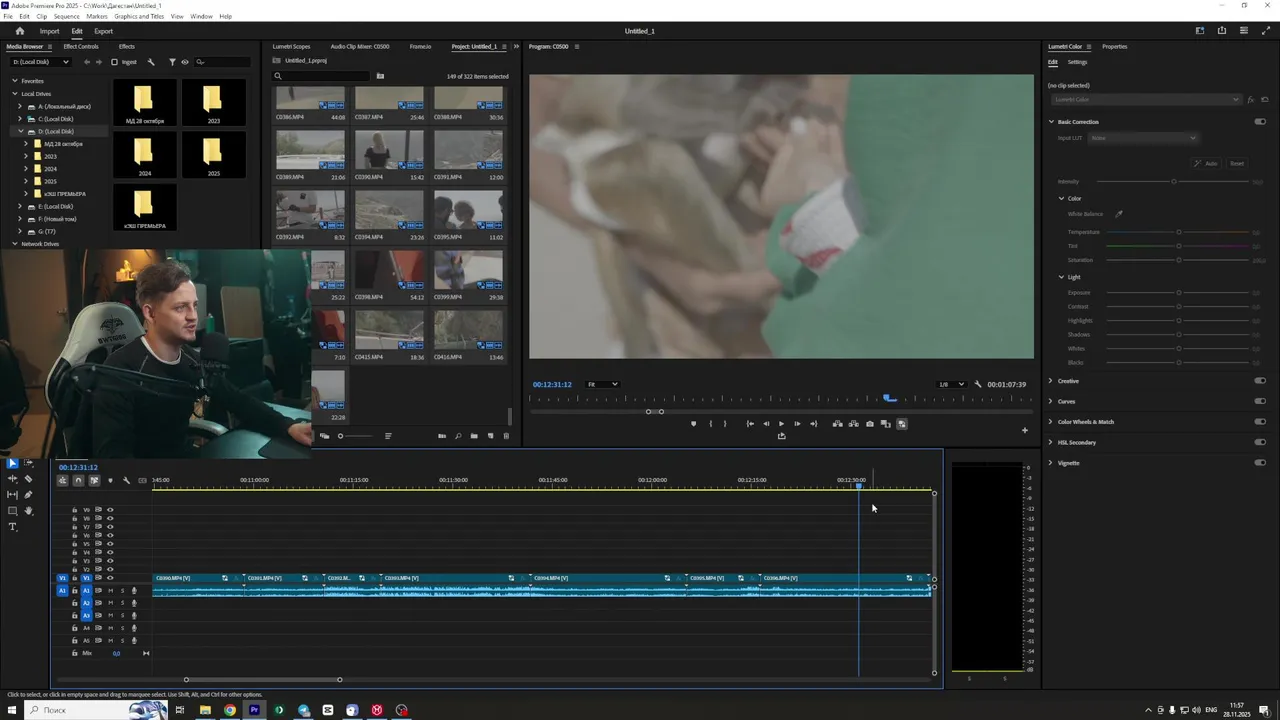
Task: Switch to the Effect Controls tab
Action: [x=81, y=46]
